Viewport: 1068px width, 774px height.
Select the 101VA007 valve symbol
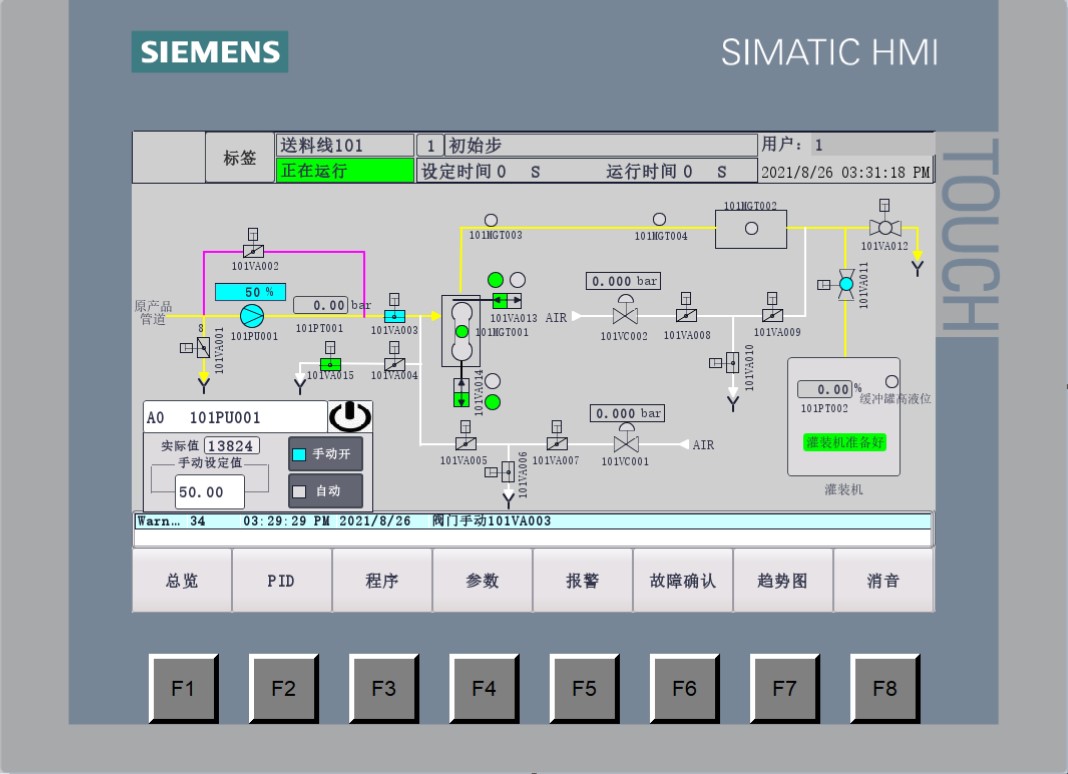[x=556, y=444]
